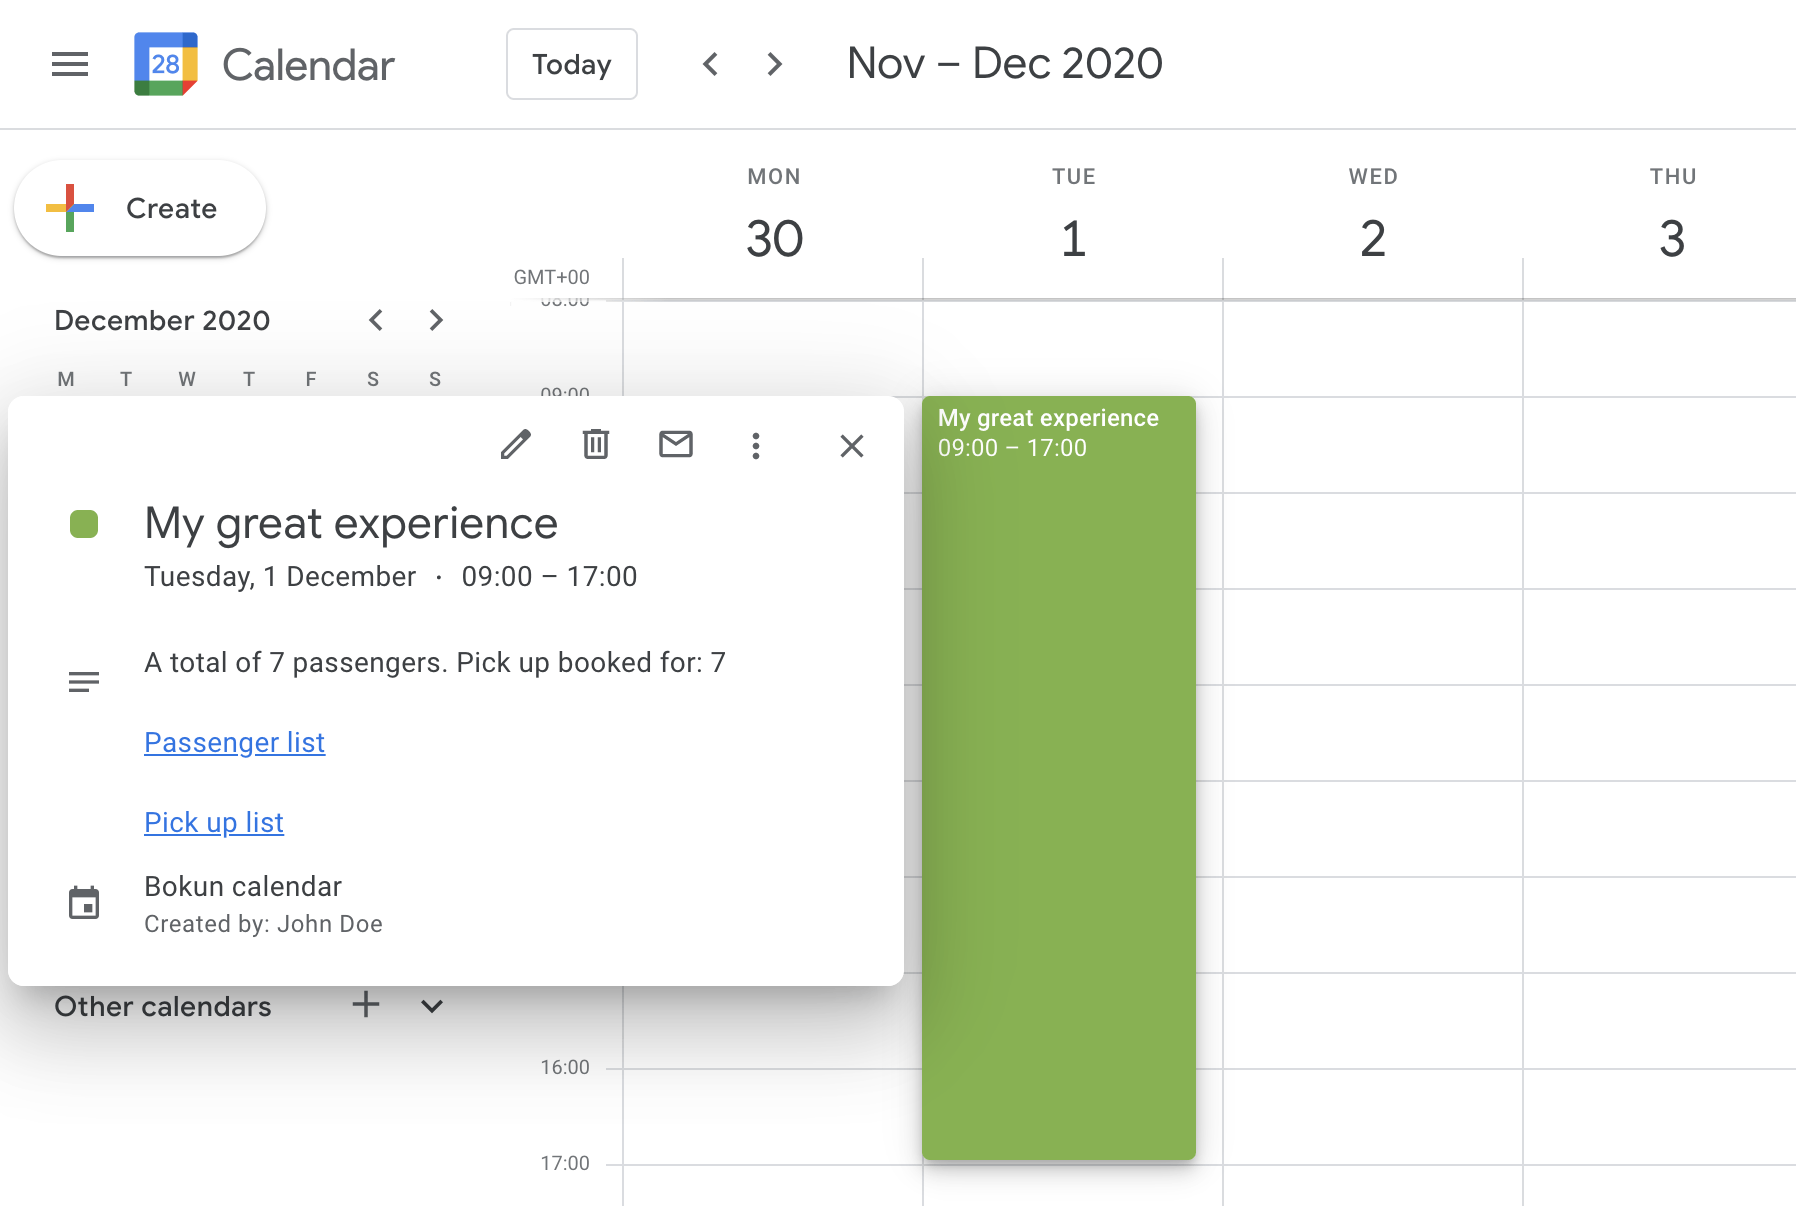This screenshot has height=1206, width=1796.
Task: Add other calendars with plus icon
Action: [366, 1005]
